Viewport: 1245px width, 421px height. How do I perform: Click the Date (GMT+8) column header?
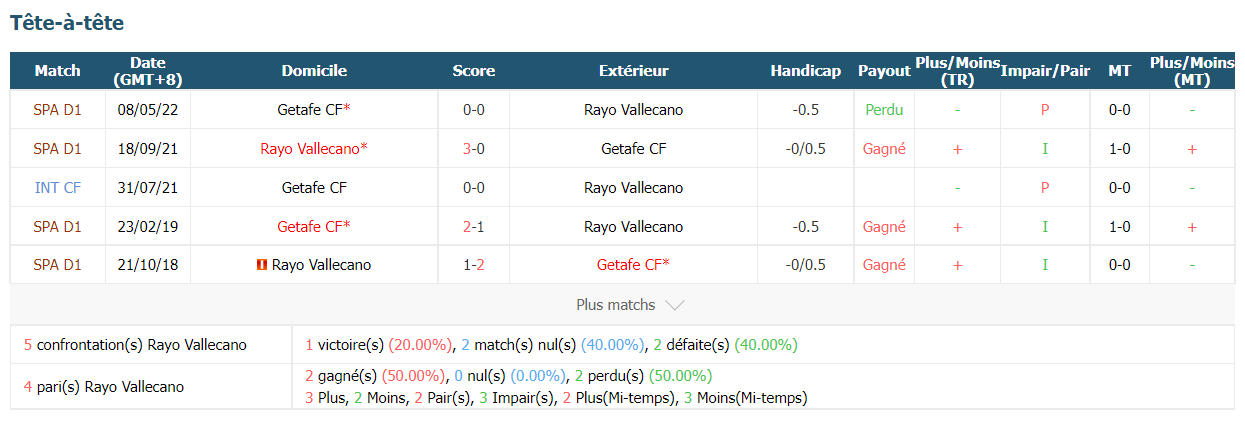(148, 71)
